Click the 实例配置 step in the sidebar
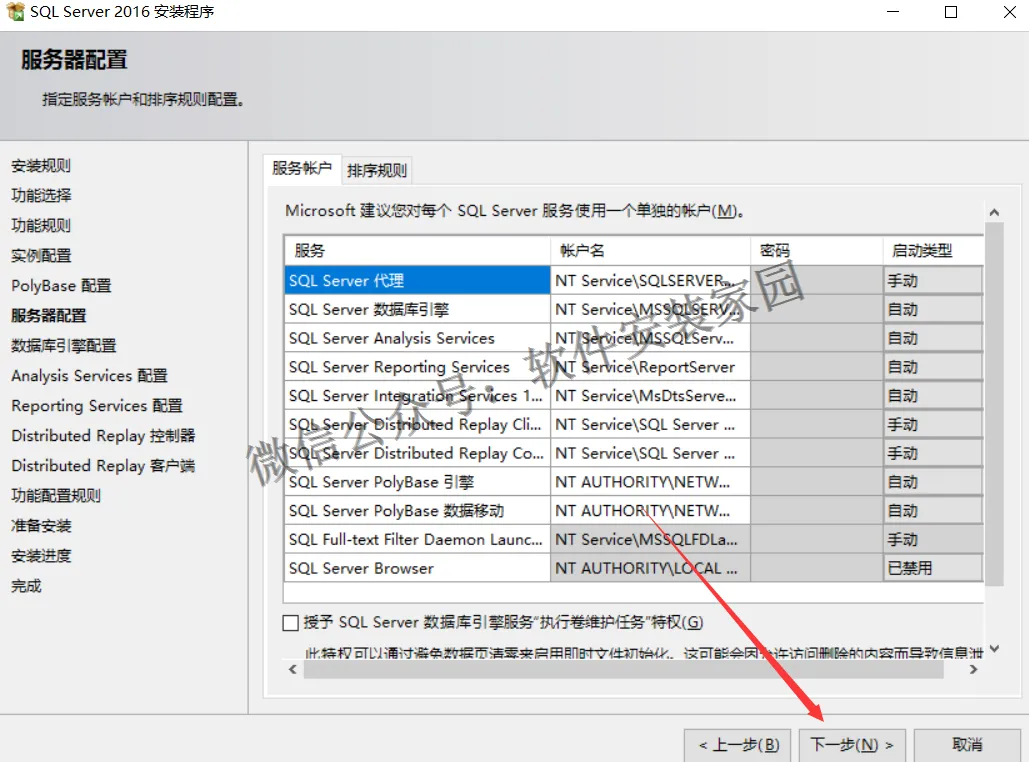This screenshot has height=762, width=1029. [x=41, y=256]
